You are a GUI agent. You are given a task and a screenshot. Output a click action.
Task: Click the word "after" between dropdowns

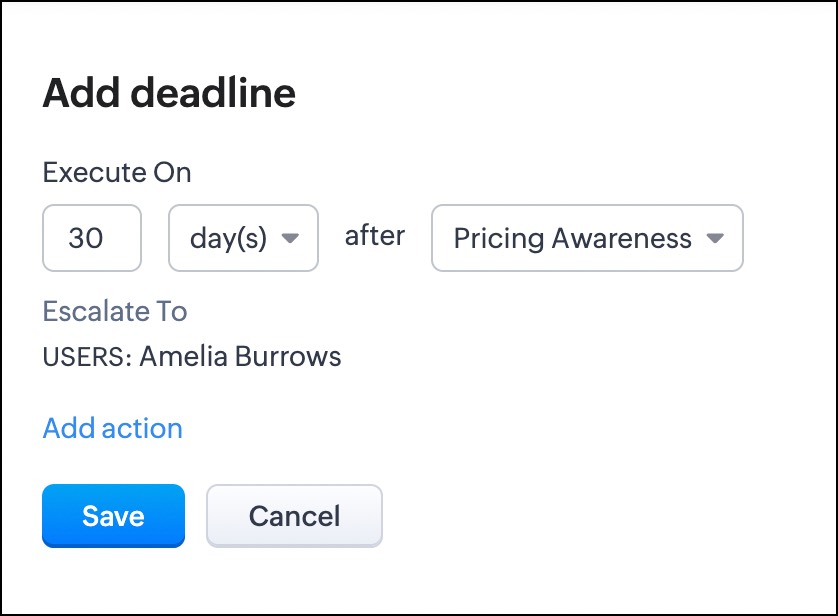coord(374,236)
